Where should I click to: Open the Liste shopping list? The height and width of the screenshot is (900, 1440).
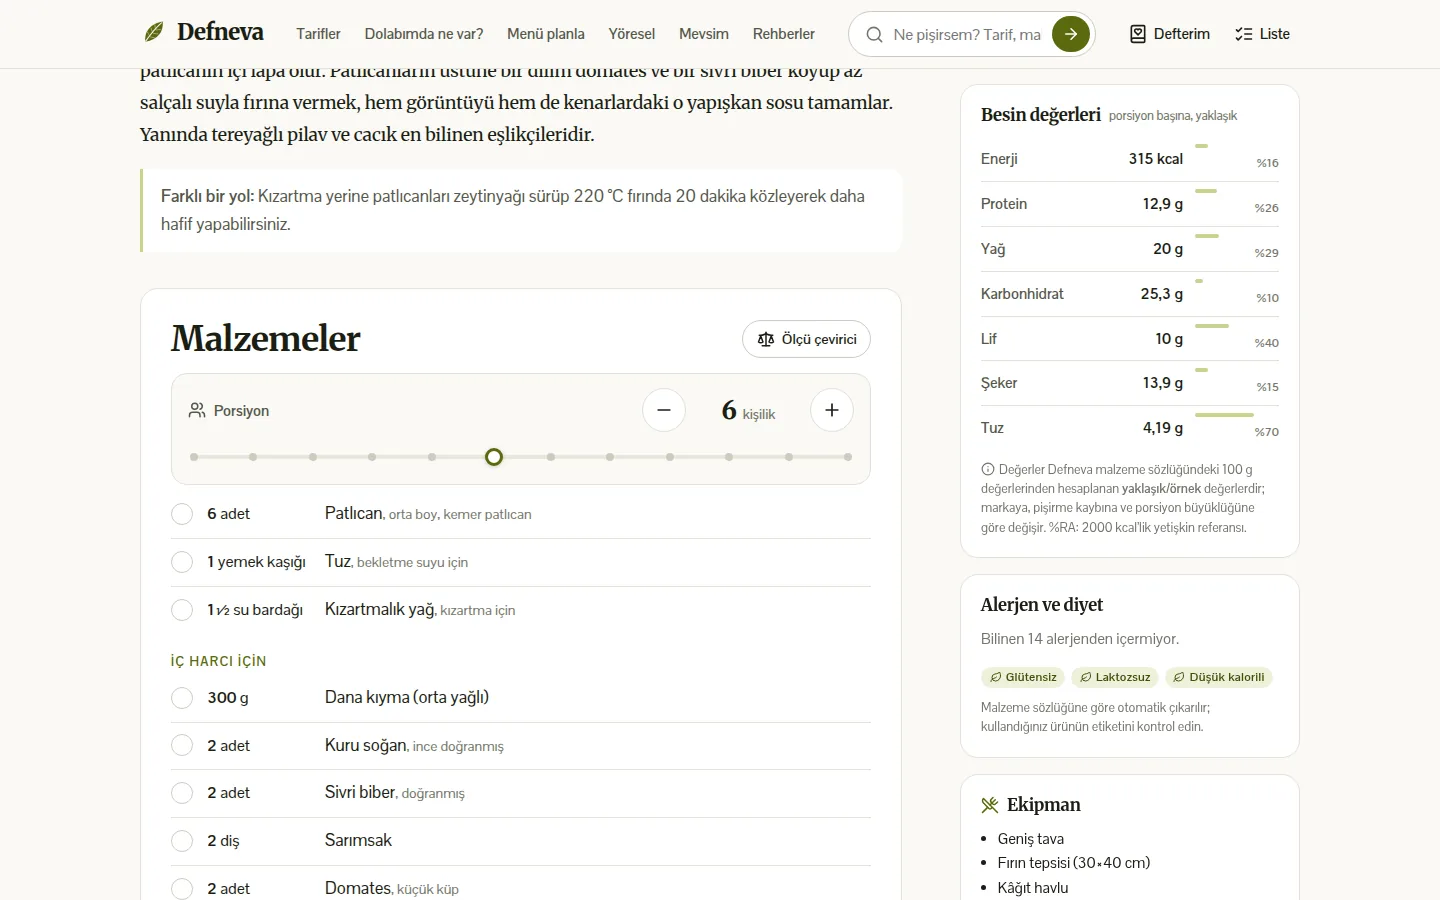click(1262, 34)
